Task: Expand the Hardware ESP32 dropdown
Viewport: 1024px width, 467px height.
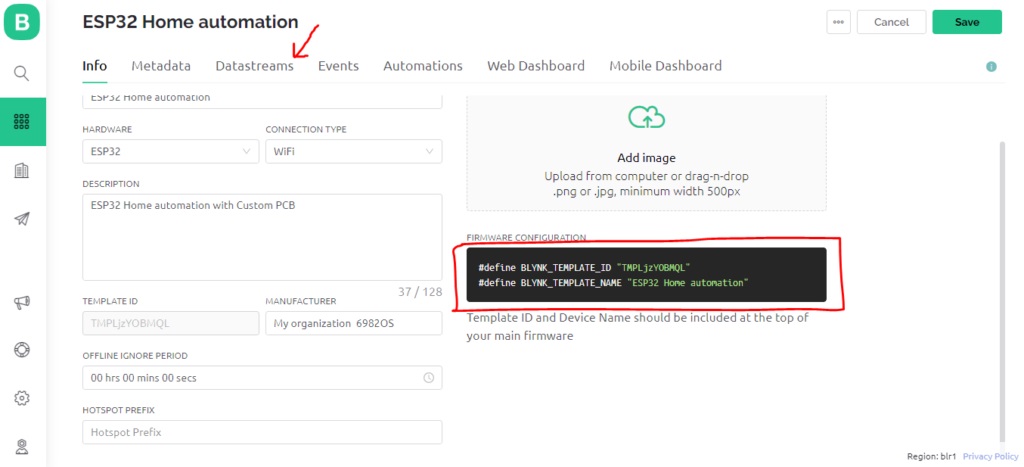Action: point(170,152)
